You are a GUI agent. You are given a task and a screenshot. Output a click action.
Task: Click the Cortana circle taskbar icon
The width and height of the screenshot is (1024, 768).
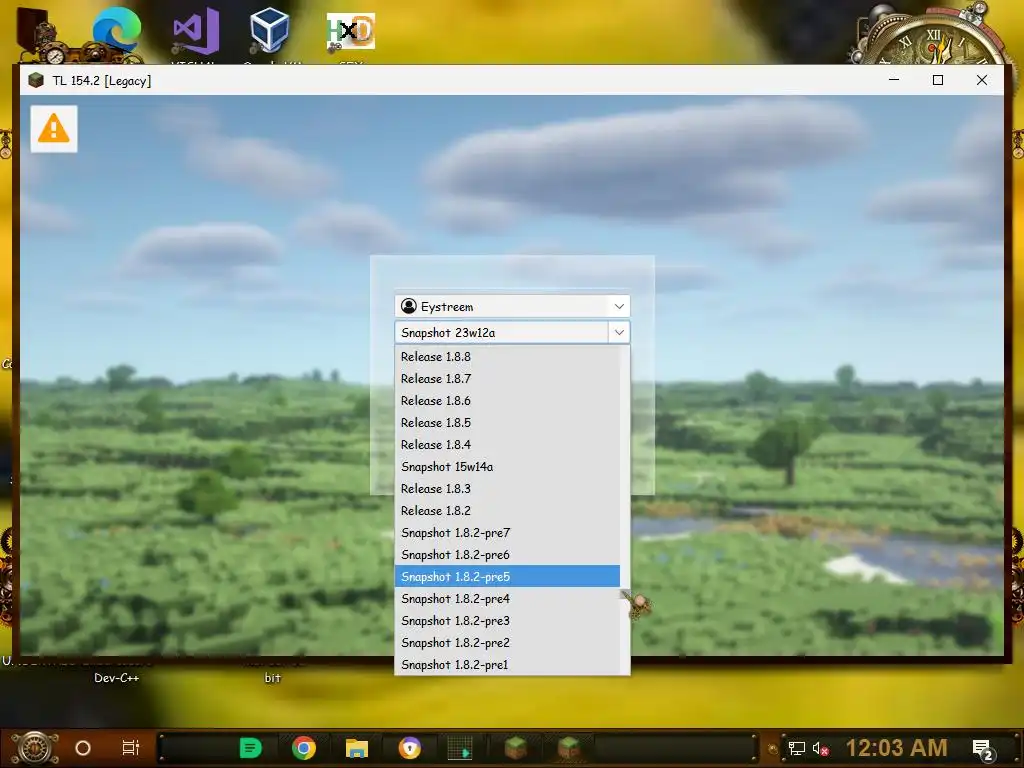83,748
